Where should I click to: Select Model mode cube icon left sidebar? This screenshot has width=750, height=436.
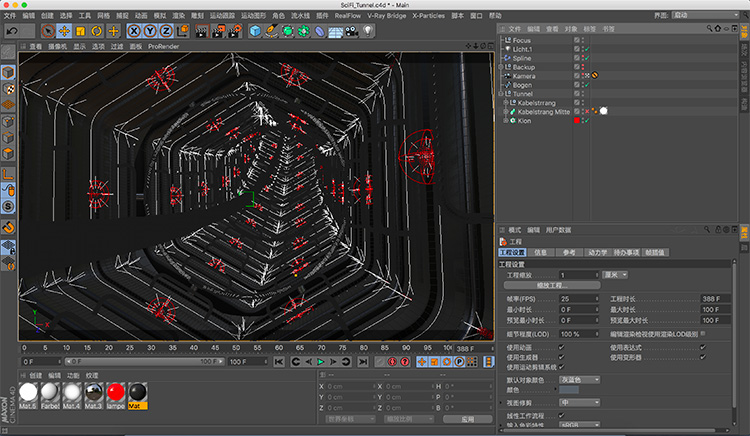[x=8, y=72]
